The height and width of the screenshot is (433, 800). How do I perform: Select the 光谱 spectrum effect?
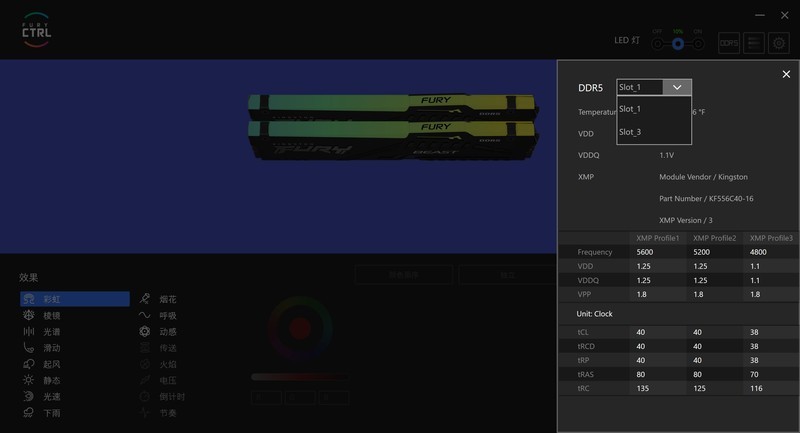point(42,332)
